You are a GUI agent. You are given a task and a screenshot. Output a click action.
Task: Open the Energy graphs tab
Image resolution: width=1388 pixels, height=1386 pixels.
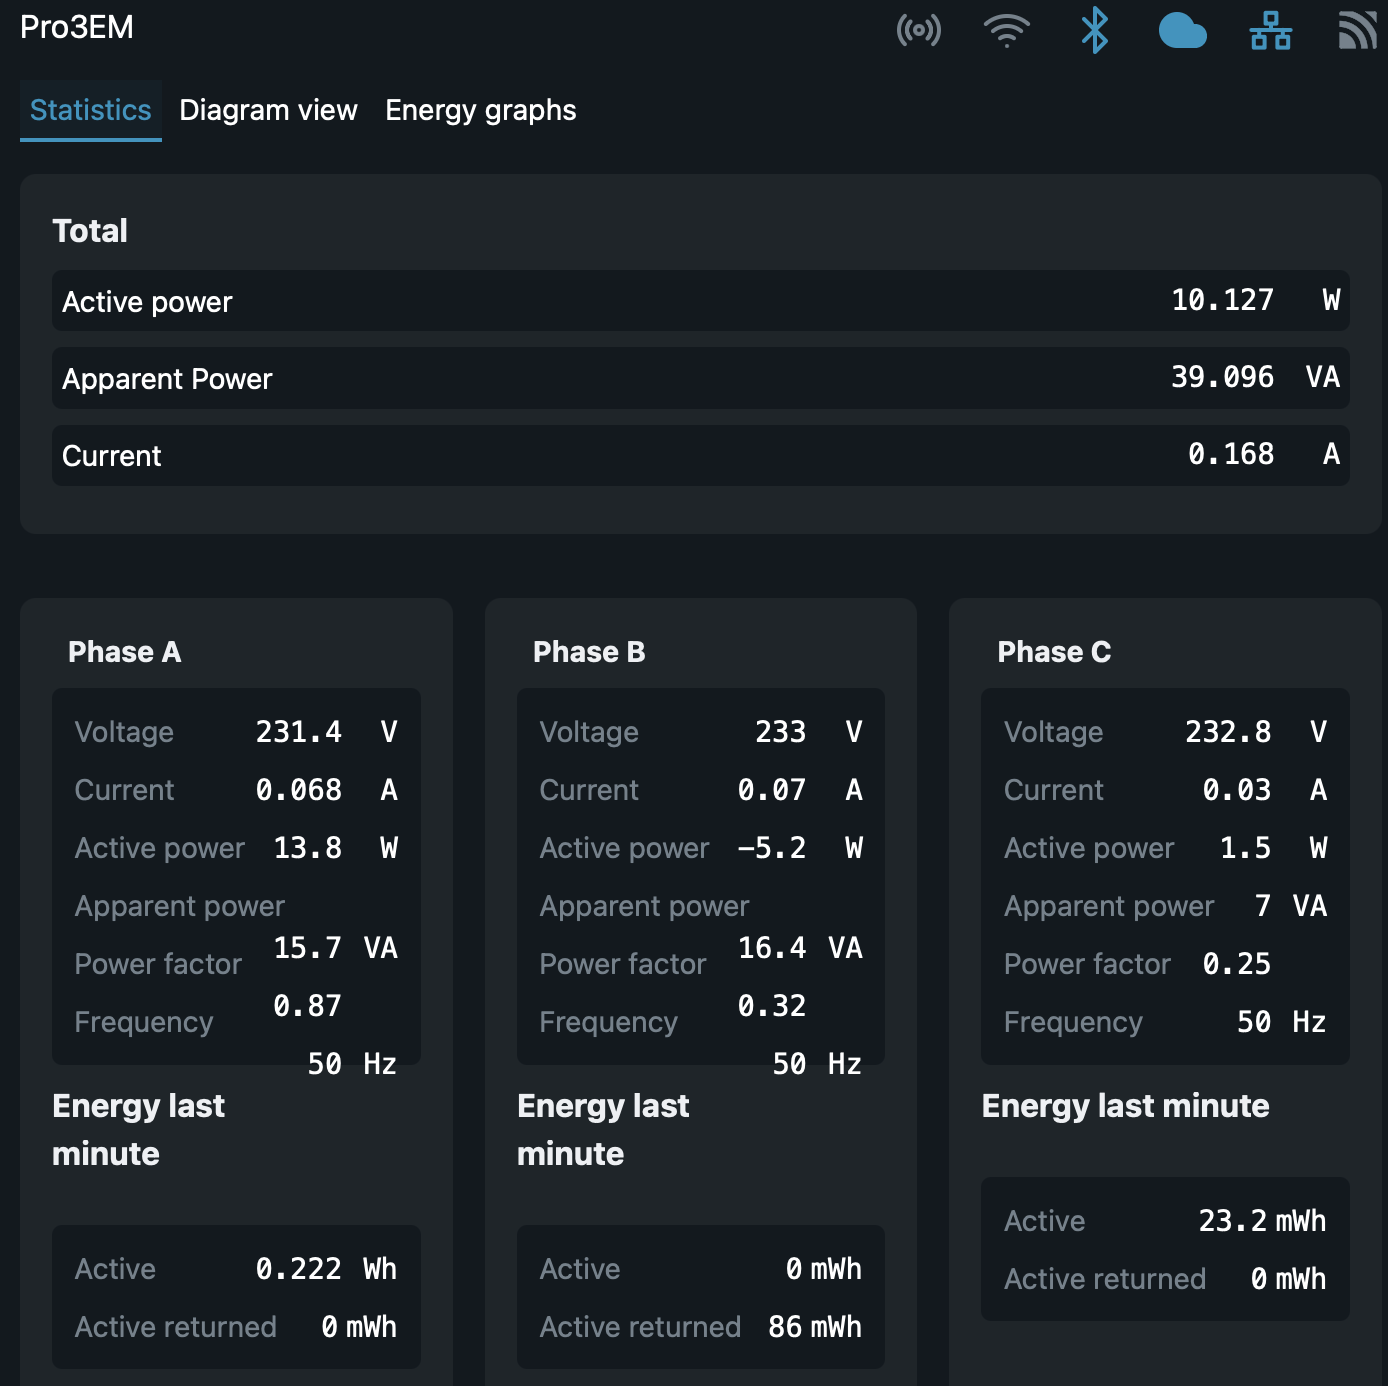[481, 110]
